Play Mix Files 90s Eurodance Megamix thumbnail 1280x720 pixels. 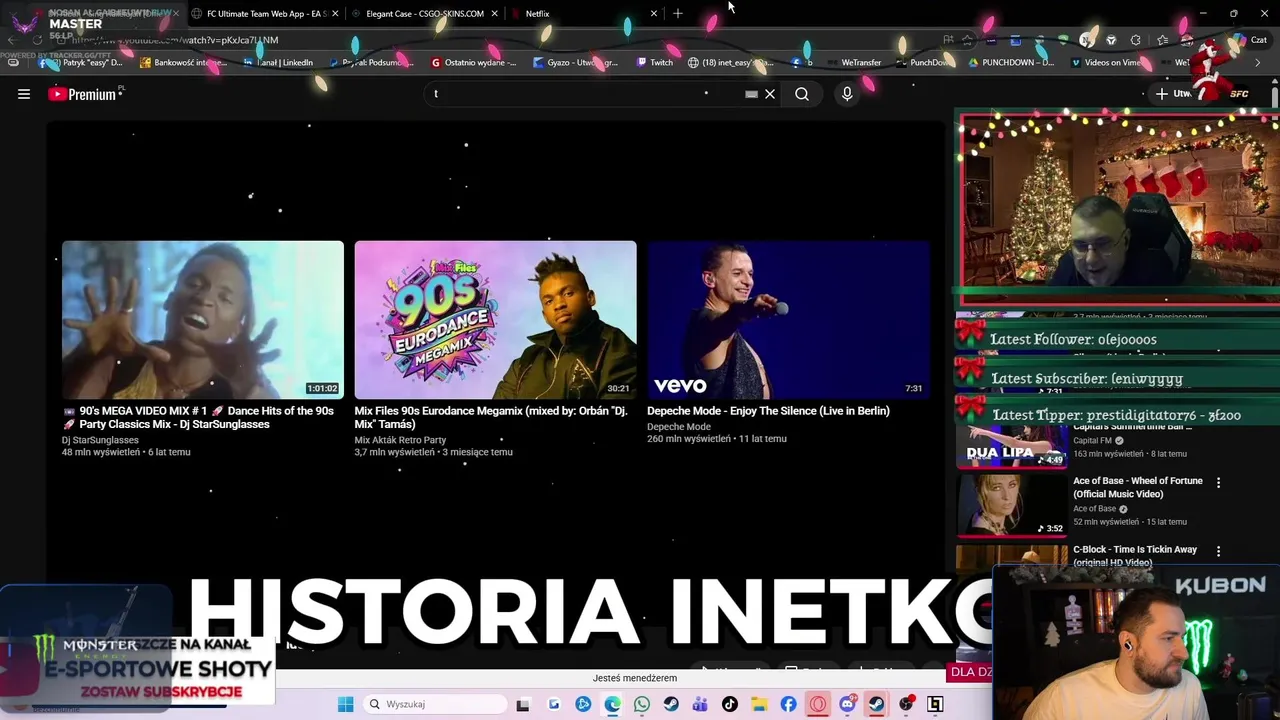[495, 320]
